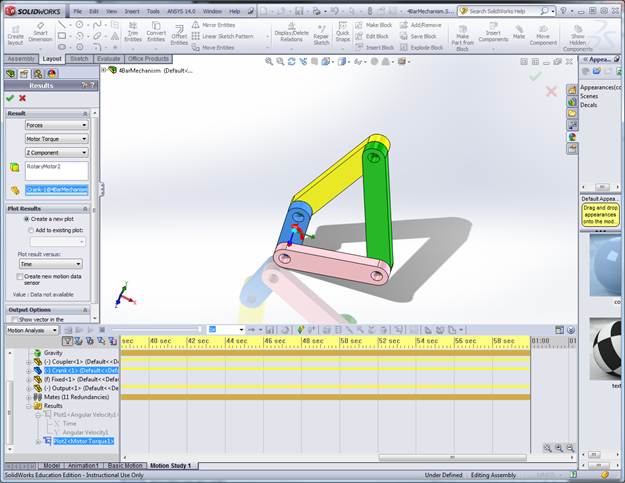The width and height of the screenshot is (625, 483).
Task: Open the ANSYS 14.0 menu
Action: click(x=181, y=11)
